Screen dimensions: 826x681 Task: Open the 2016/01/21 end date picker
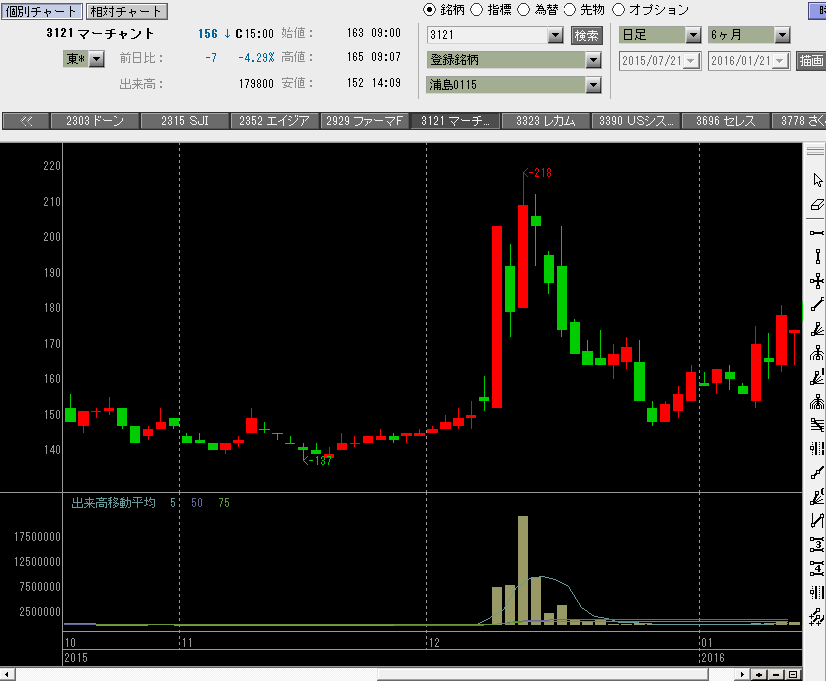780,61
